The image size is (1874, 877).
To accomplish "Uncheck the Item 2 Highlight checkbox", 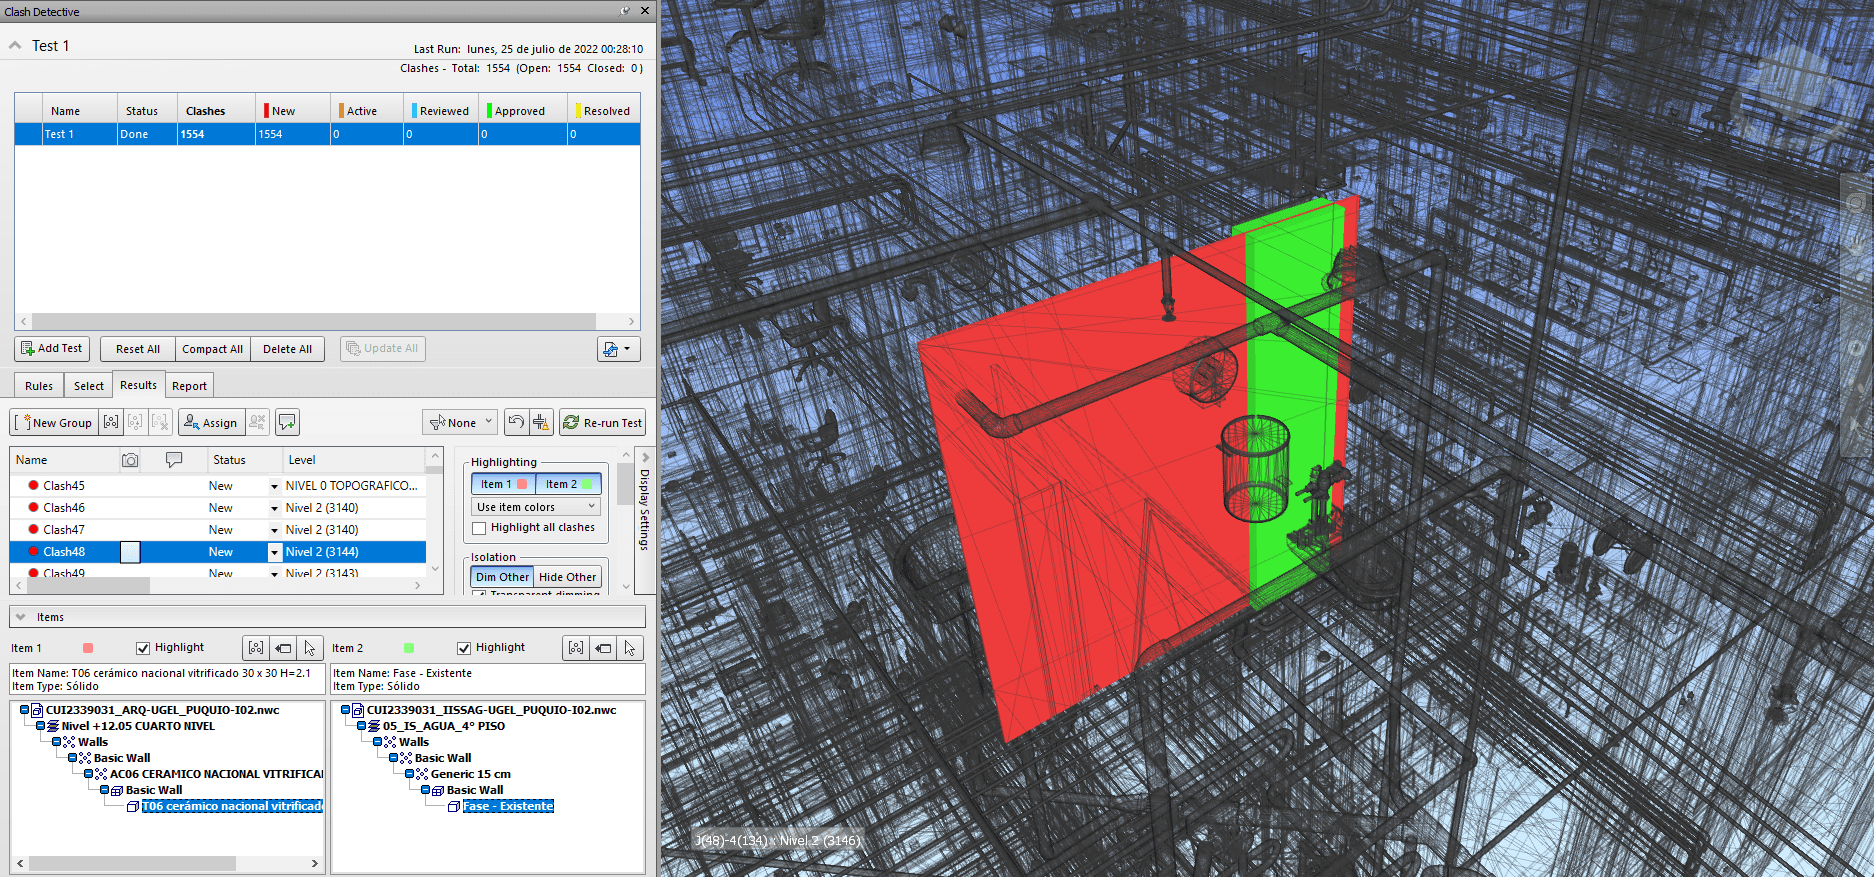I will pos(464,648).
